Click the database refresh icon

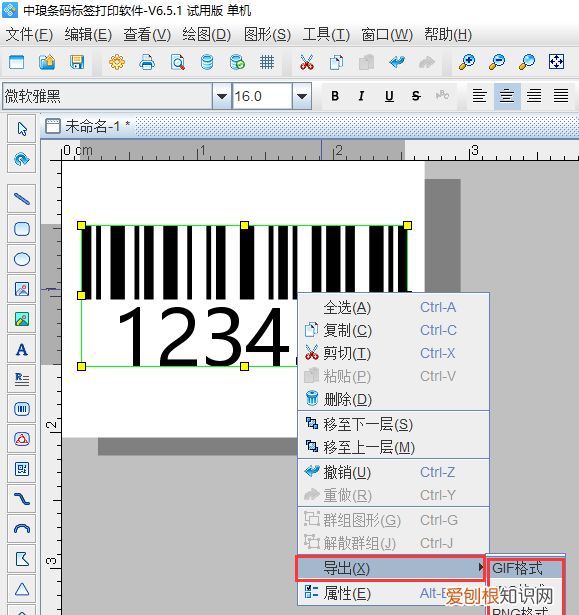point(237,62)
